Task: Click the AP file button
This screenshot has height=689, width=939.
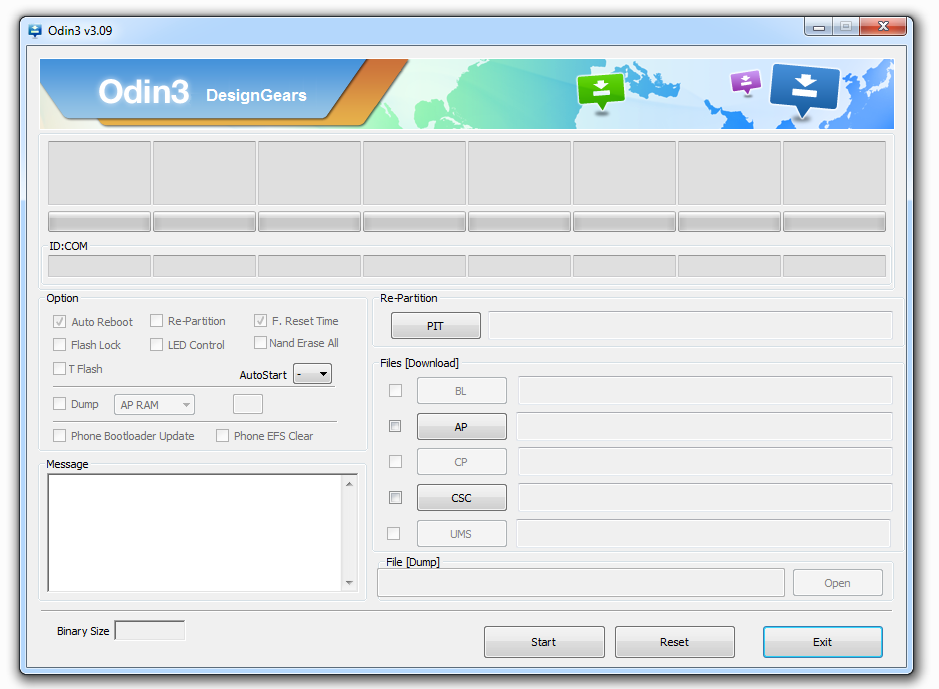Action: pos(462,427)
